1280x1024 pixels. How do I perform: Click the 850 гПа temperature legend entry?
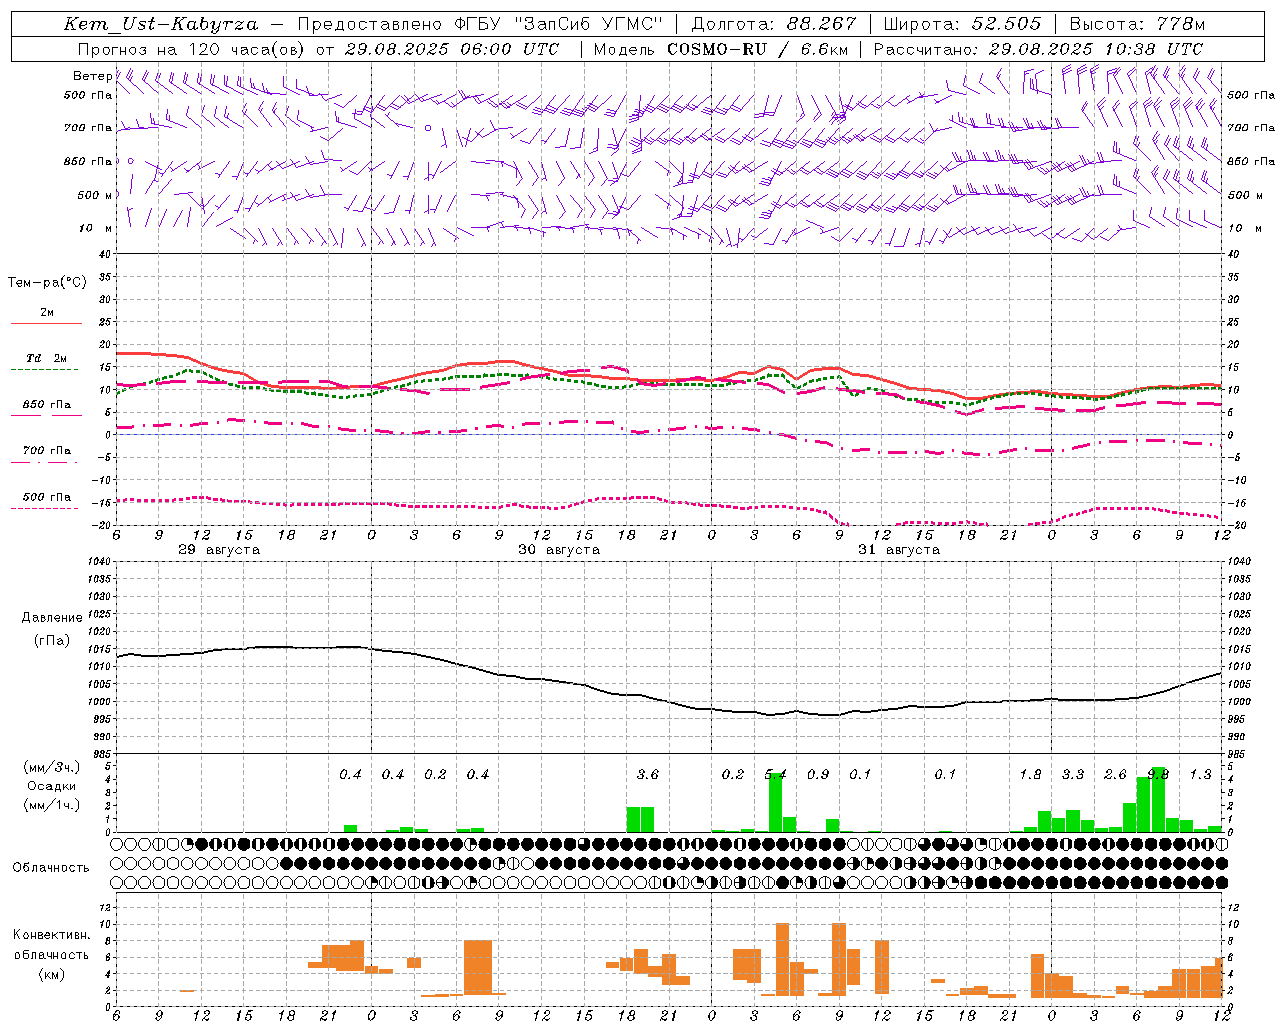pos(47,405)
